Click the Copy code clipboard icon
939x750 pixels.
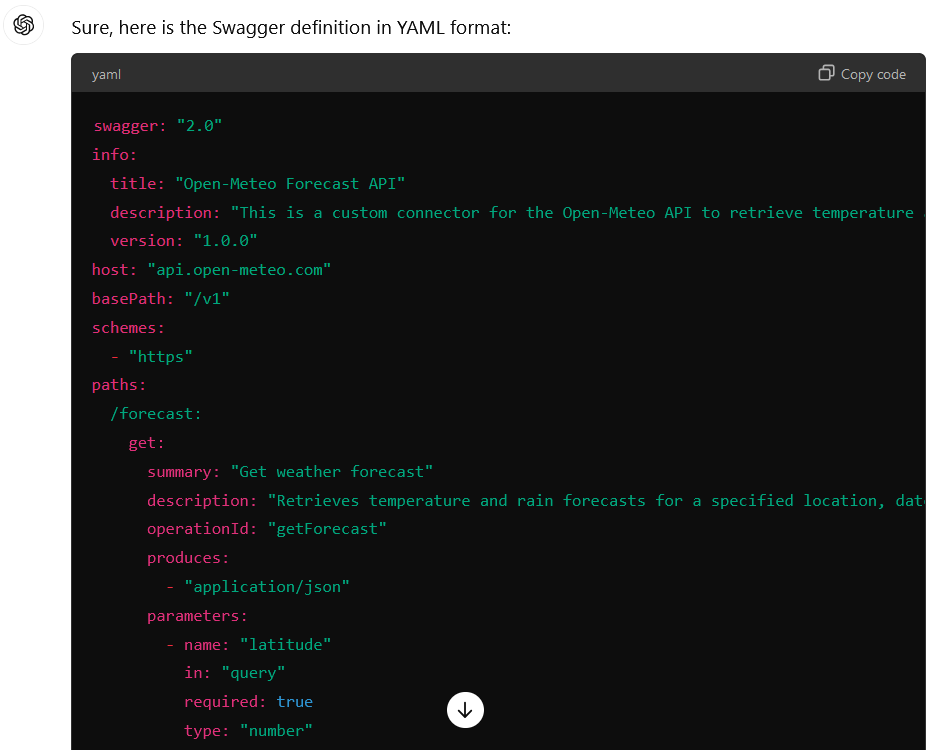click(826, 73)
